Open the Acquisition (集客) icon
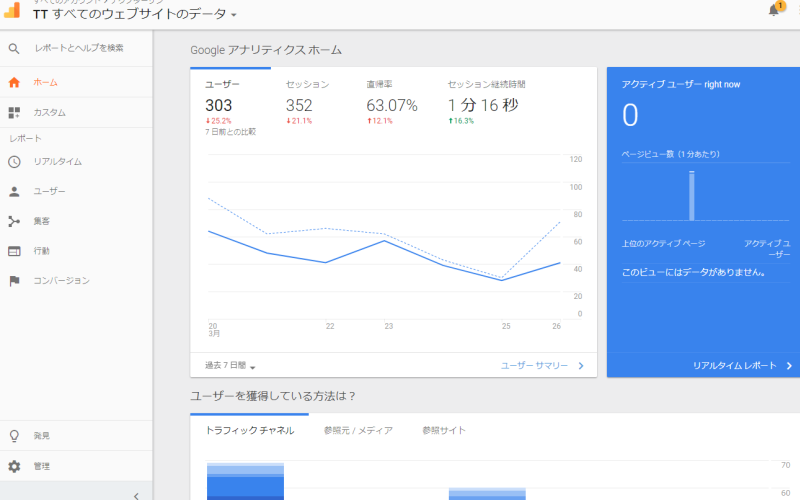800x500 pixels. click(x=14, y=221)
